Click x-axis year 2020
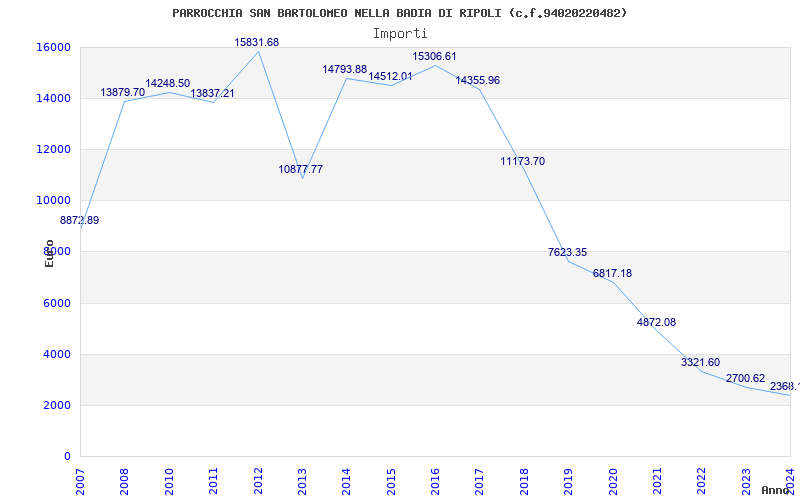The width and height of the screenshot is (800, 500). click(x=613, y=481)
